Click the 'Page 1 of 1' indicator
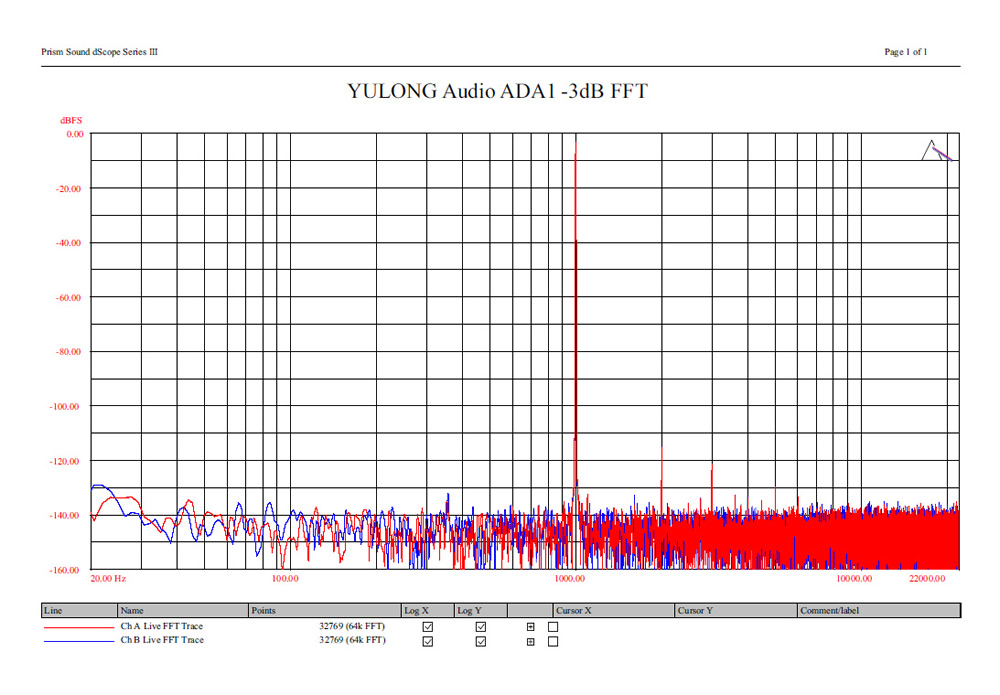This screenshot has width=1000, height=695. pos(906,52)
